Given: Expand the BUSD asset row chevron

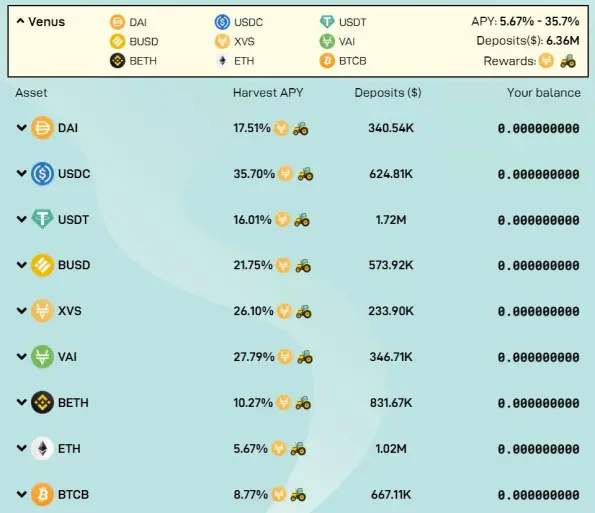Looking at the screenshot, I should [22, 265].
